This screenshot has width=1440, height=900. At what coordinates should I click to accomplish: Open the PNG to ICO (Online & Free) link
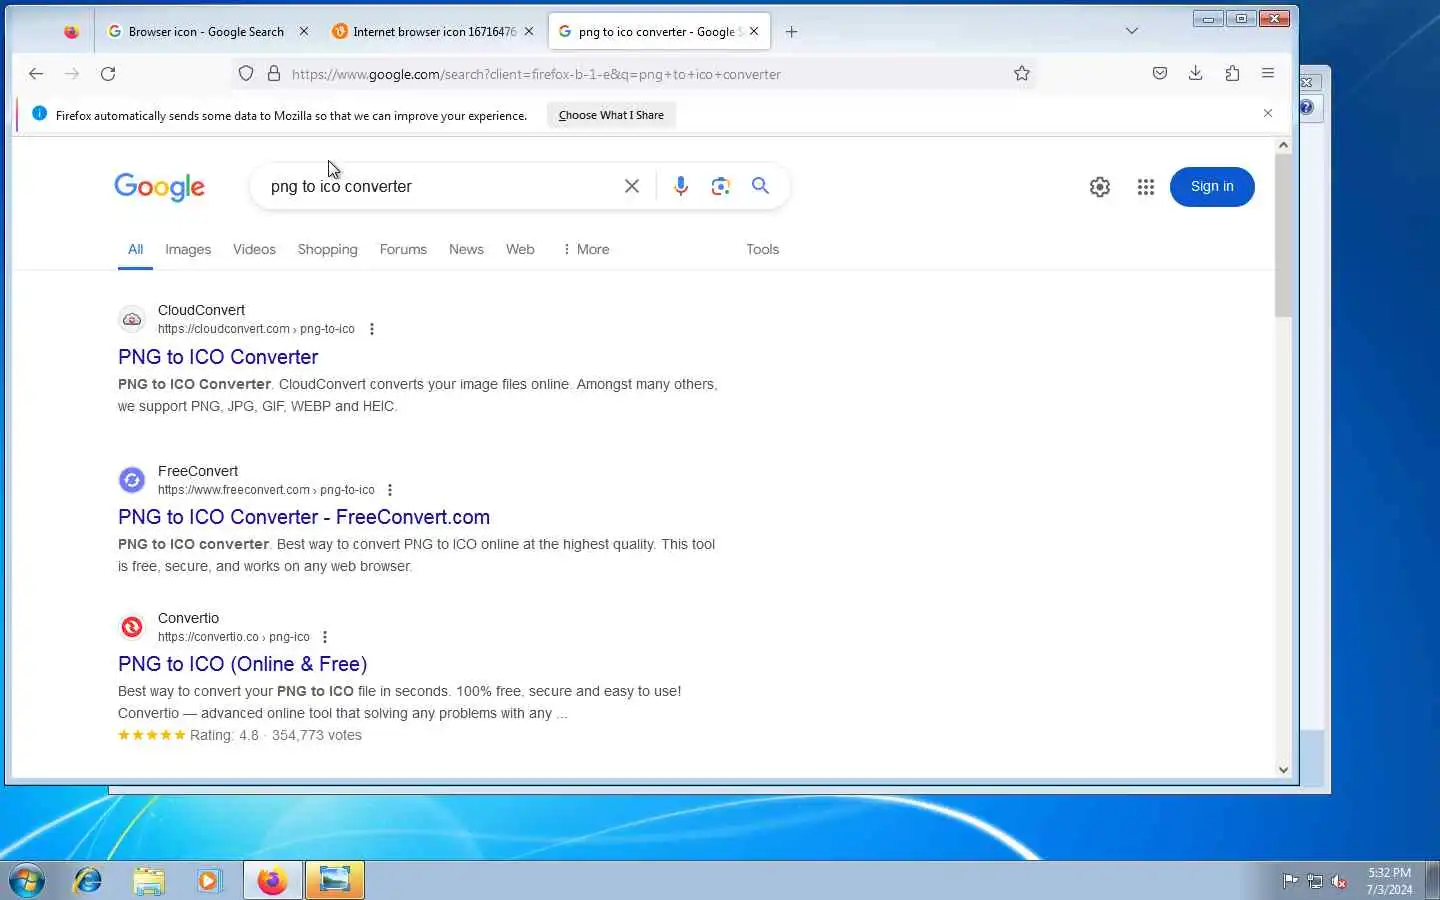pos(242,664)
